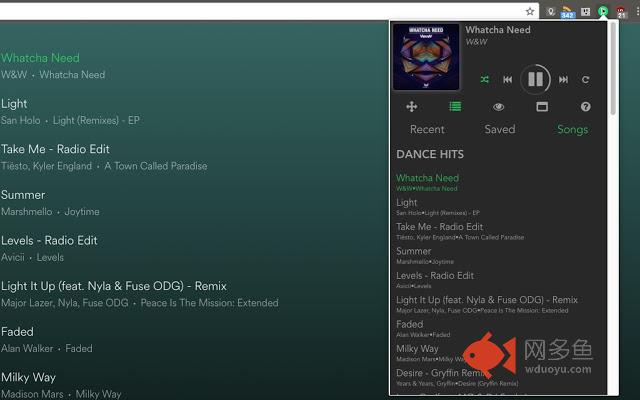Click the green play extension icon
The height and width of the screenshot is (400, 640).
(603, 11)
